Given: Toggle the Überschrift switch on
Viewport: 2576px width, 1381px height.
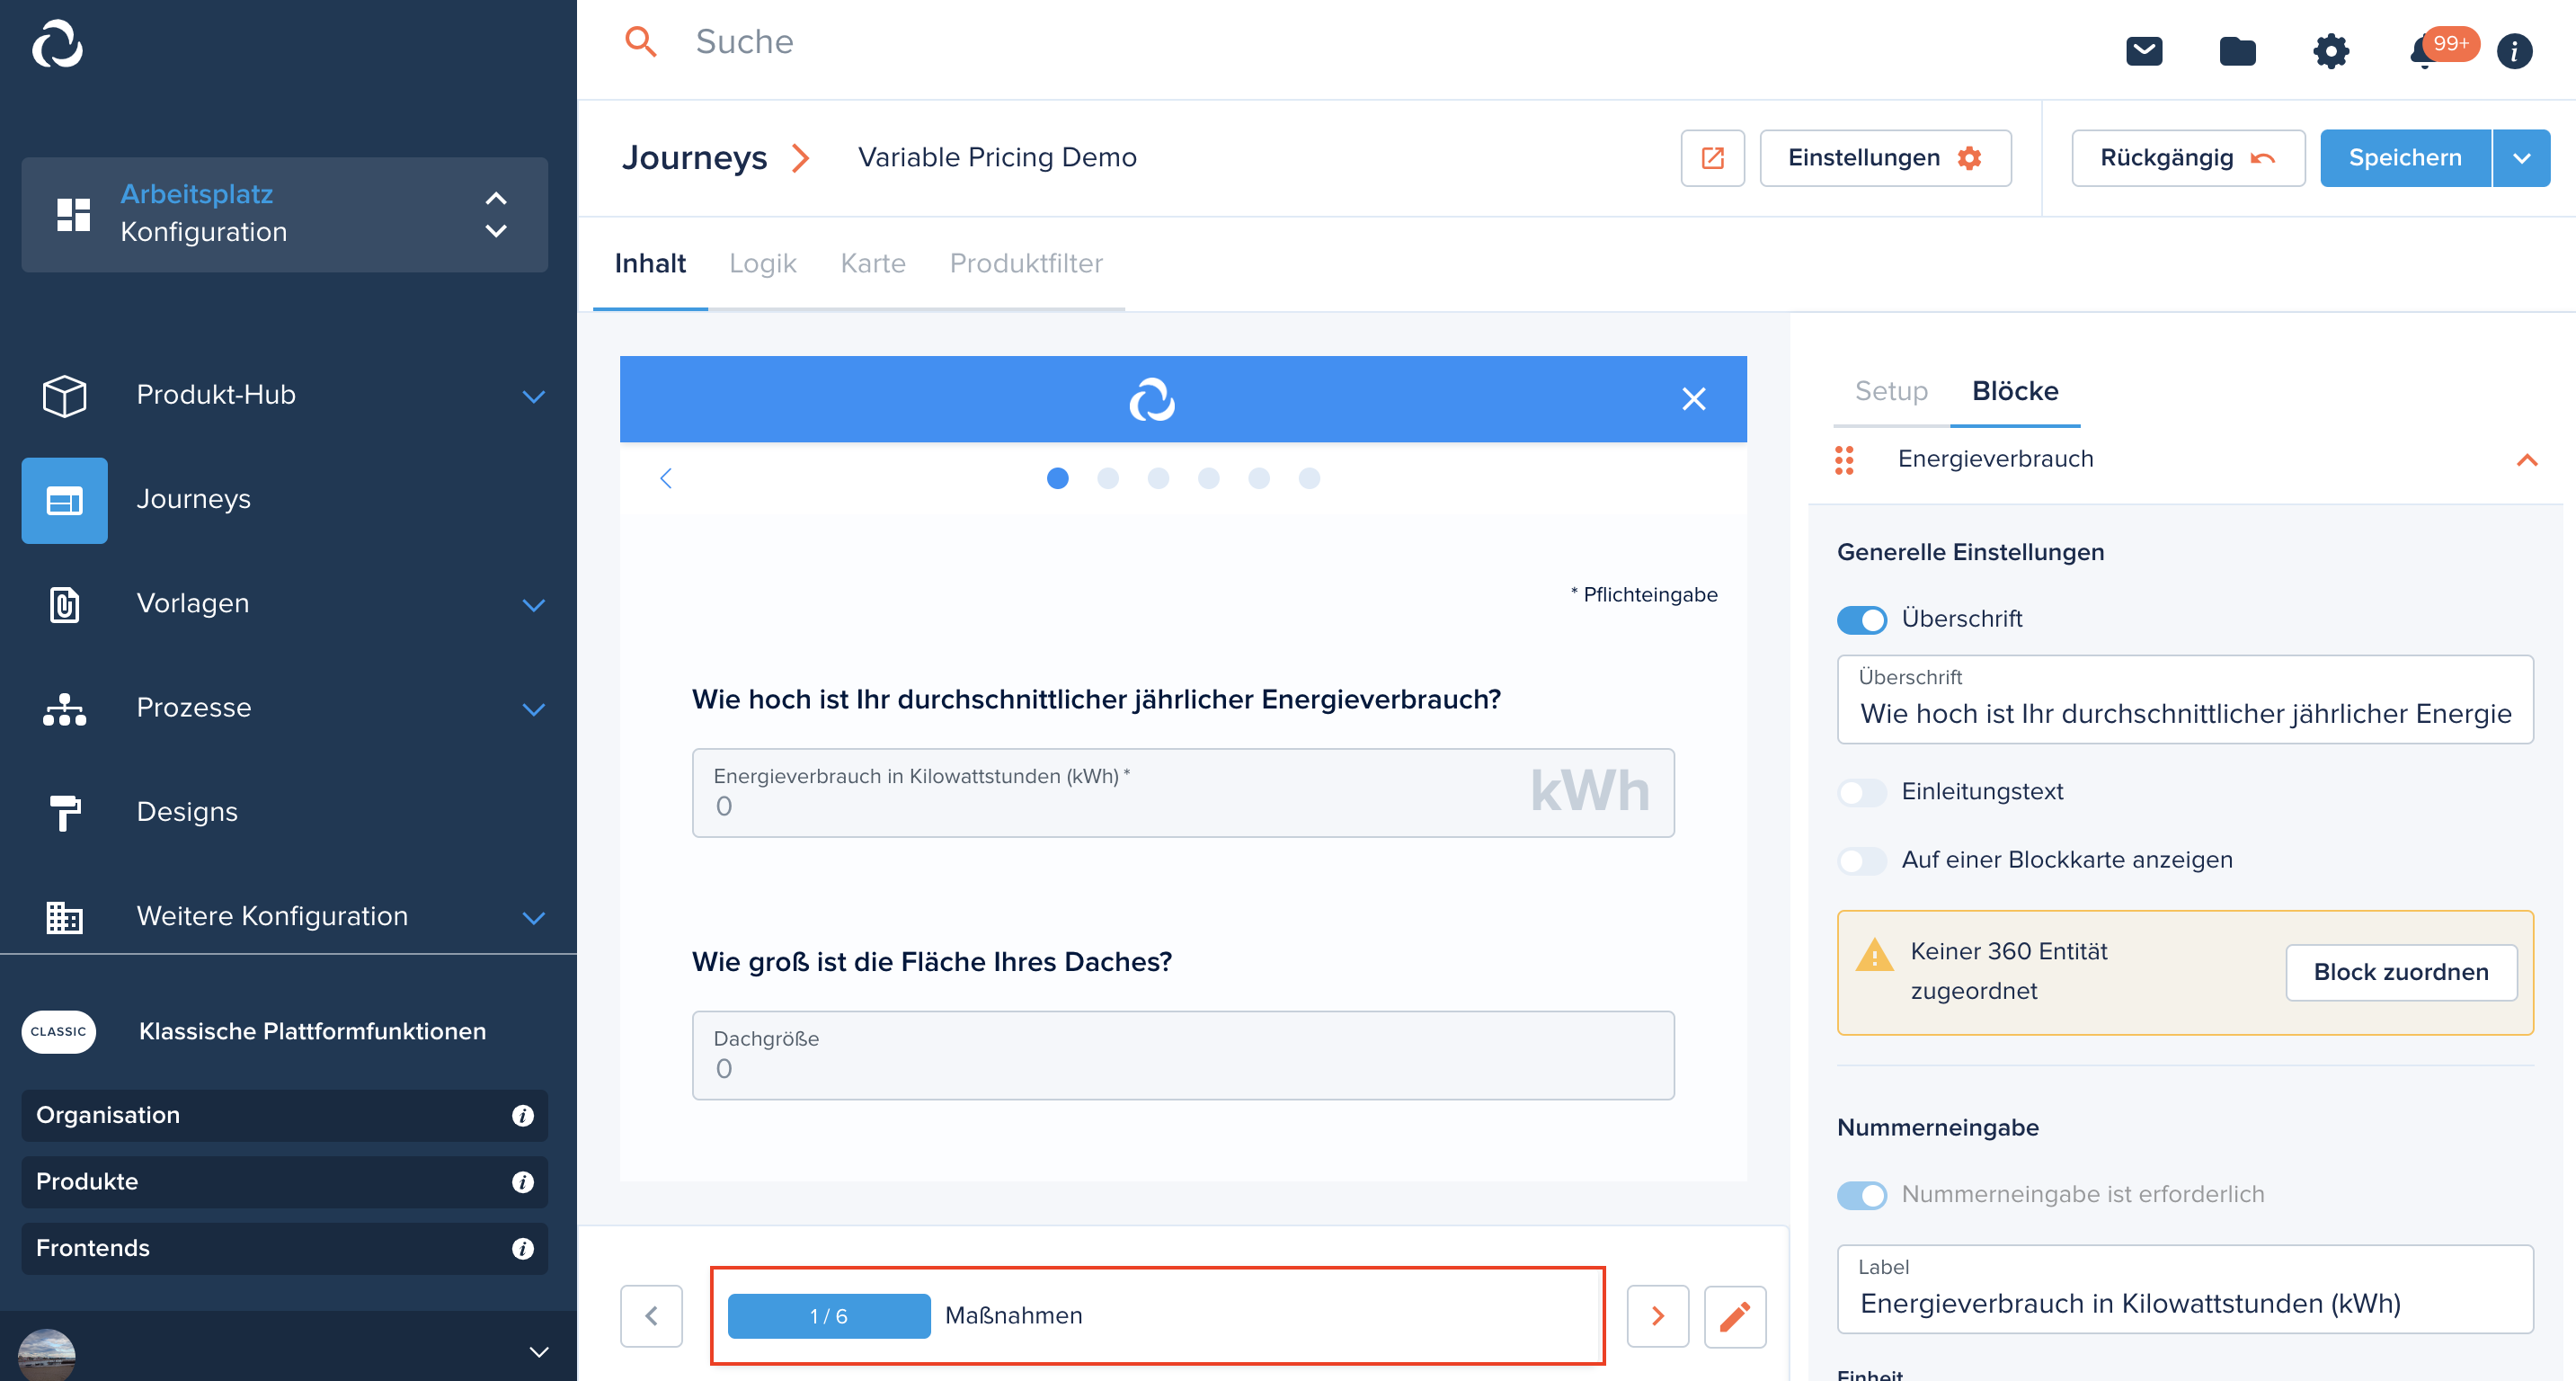Looking at the screenshot, I should (1862, 619).
